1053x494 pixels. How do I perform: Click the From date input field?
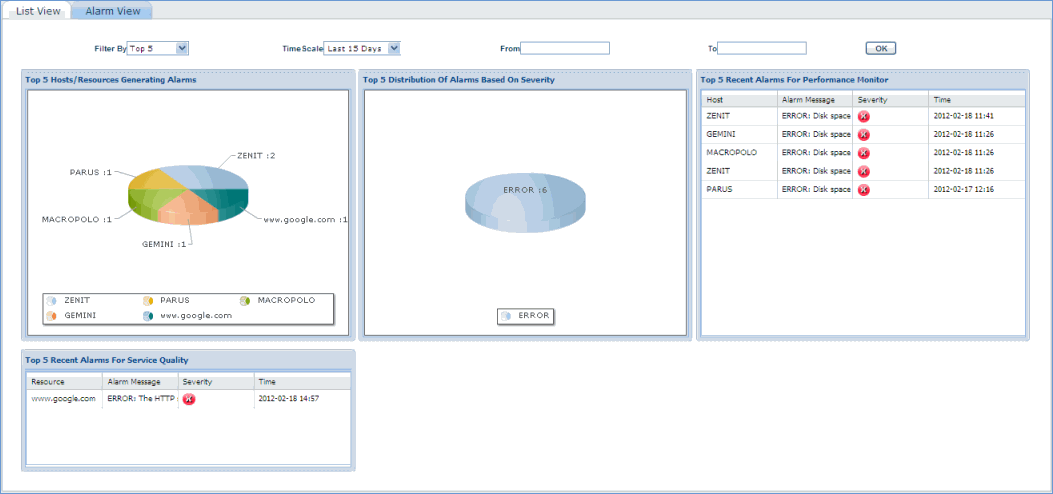point(565,48)
